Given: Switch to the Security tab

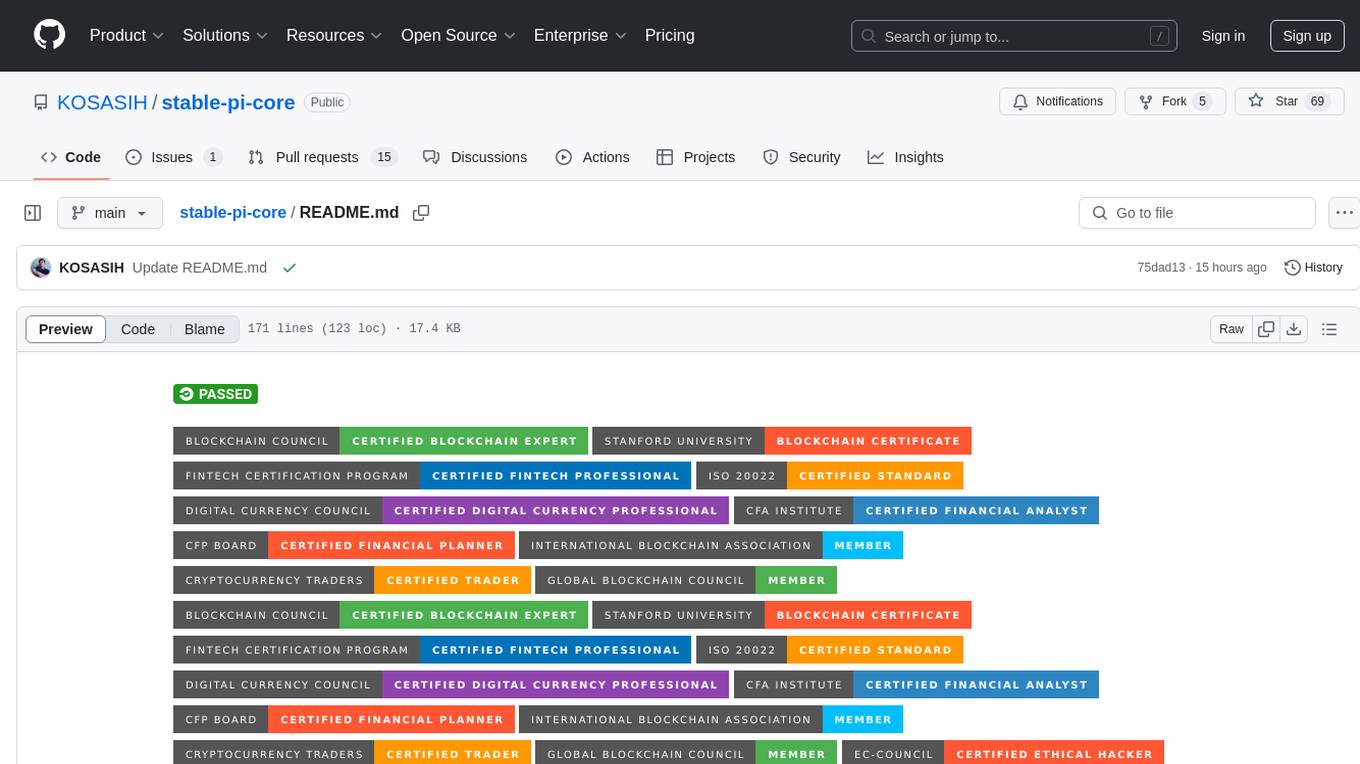Looking at the screenshot, I should coord(802,157).
